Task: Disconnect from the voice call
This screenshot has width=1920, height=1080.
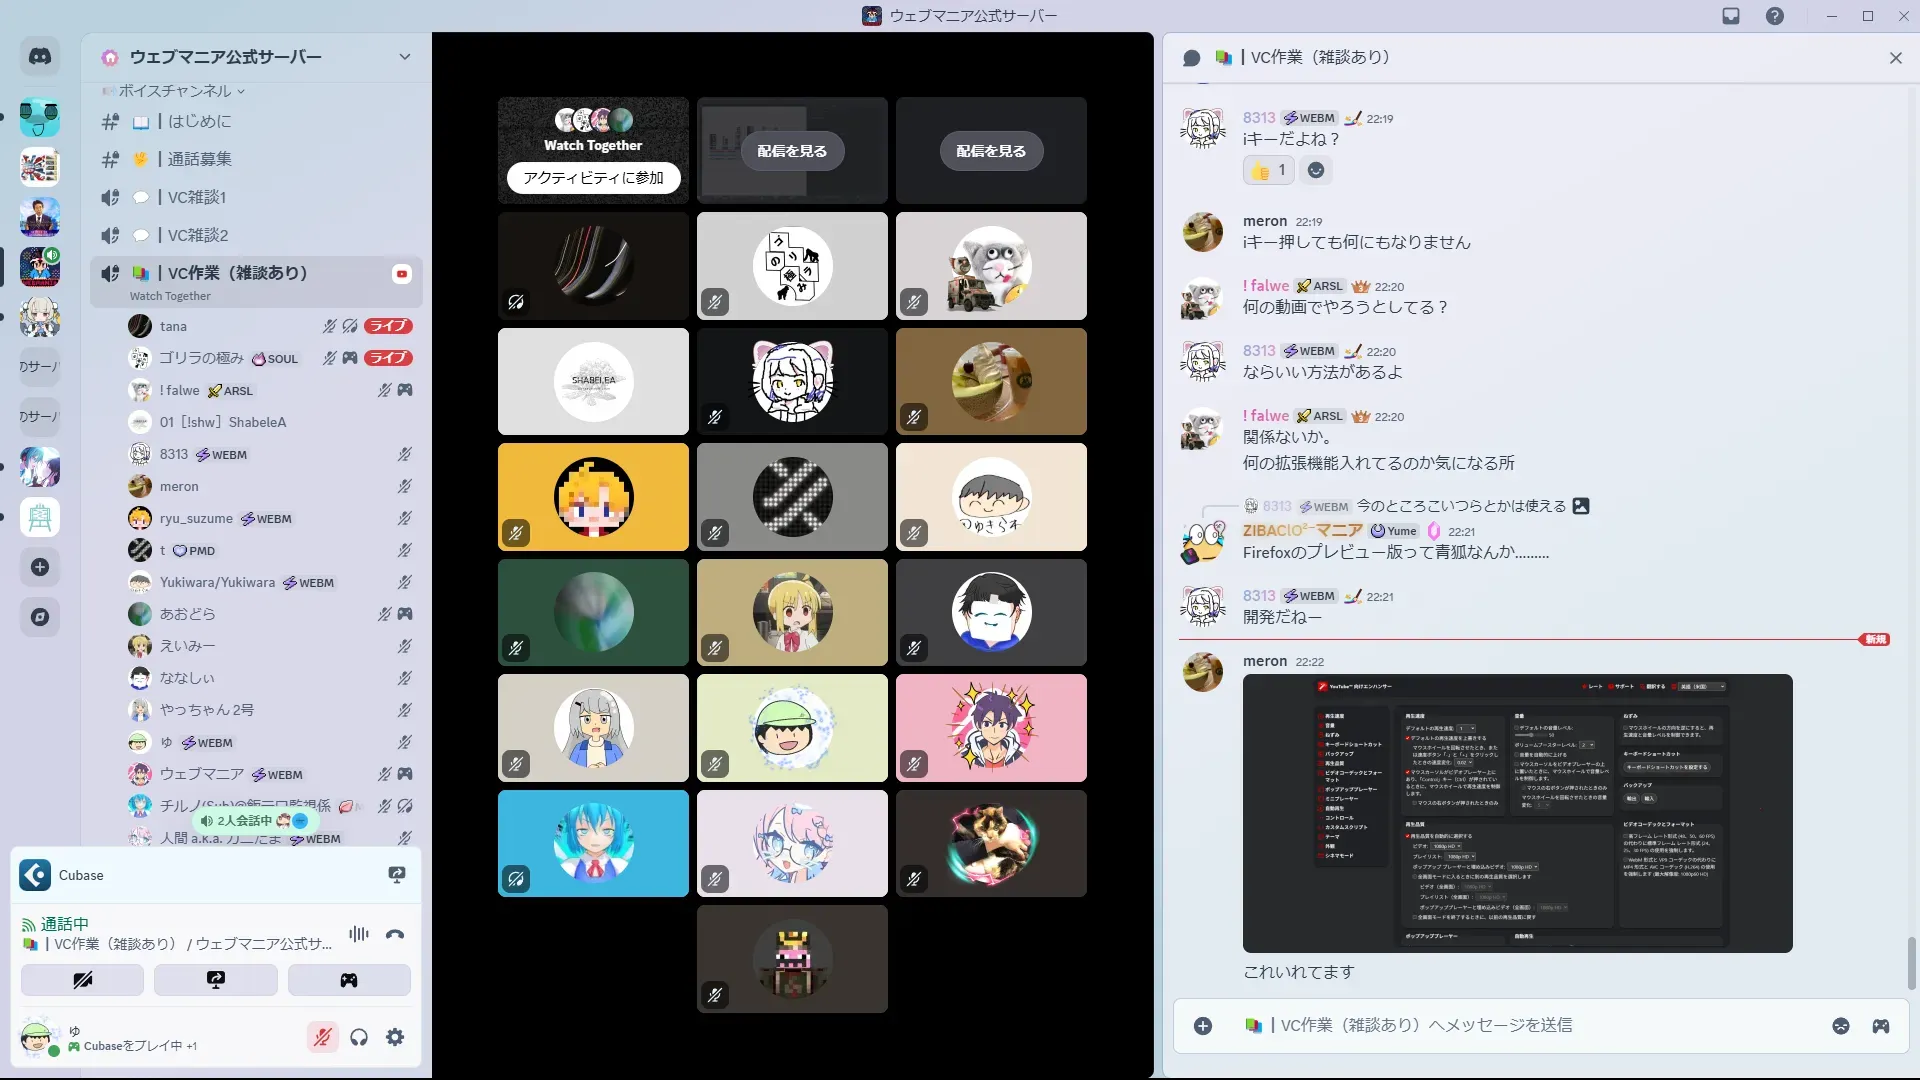Action: pos(395,935)
